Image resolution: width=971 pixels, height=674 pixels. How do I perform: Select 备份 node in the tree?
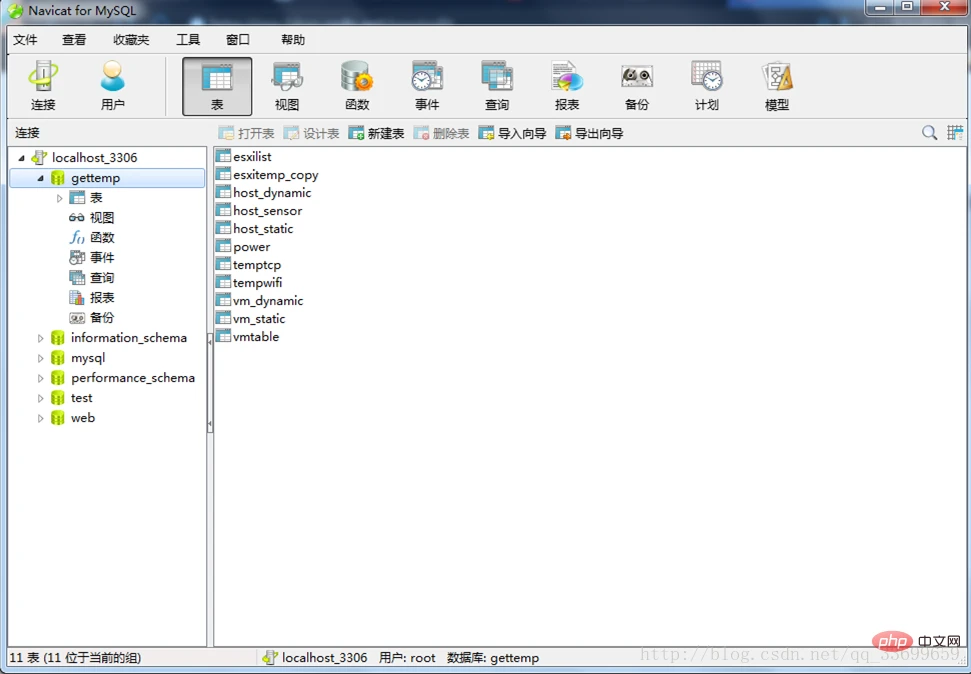(x=92, y=317)
